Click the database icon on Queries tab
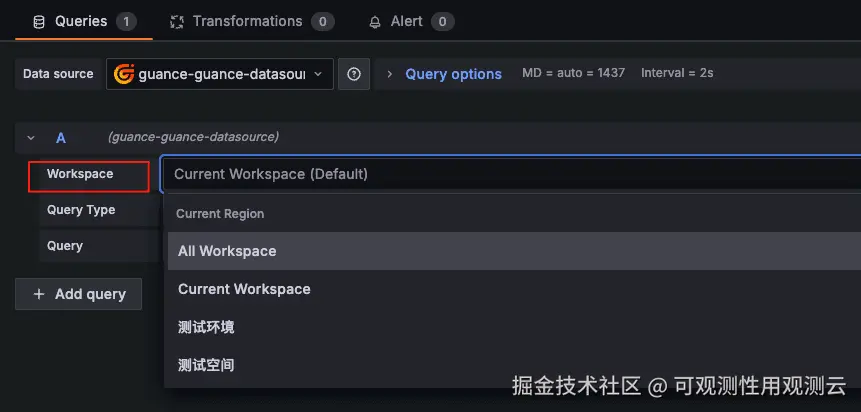The height and width of the screenshot is (412, 861). (x=39, y=21)
